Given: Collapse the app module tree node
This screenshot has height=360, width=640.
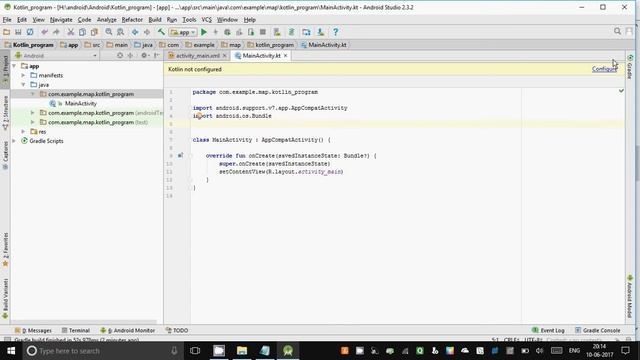Looking at the screenshot, I should [14, 66].
